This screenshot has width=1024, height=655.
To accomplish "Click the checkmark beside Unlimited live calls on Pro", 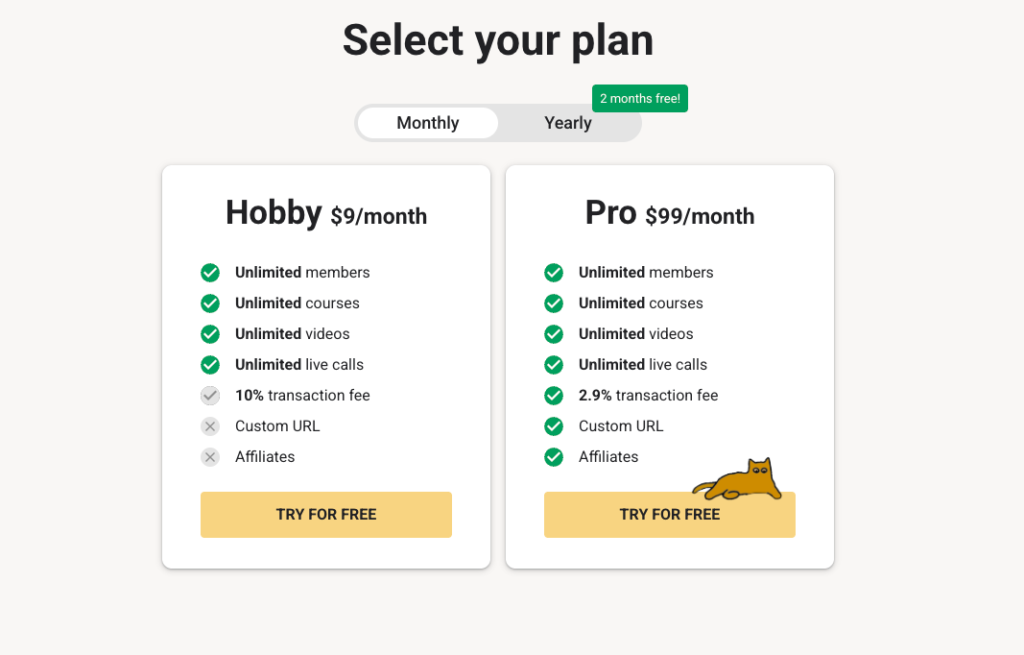I will [x=554, y=364].
